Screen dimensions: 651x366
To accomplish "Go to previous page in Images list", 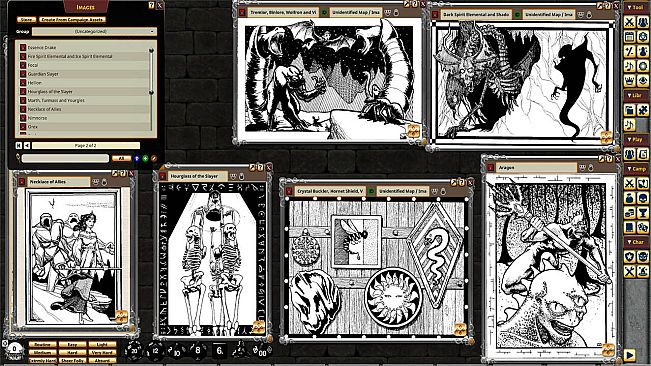I will click(x=27, y=146).
